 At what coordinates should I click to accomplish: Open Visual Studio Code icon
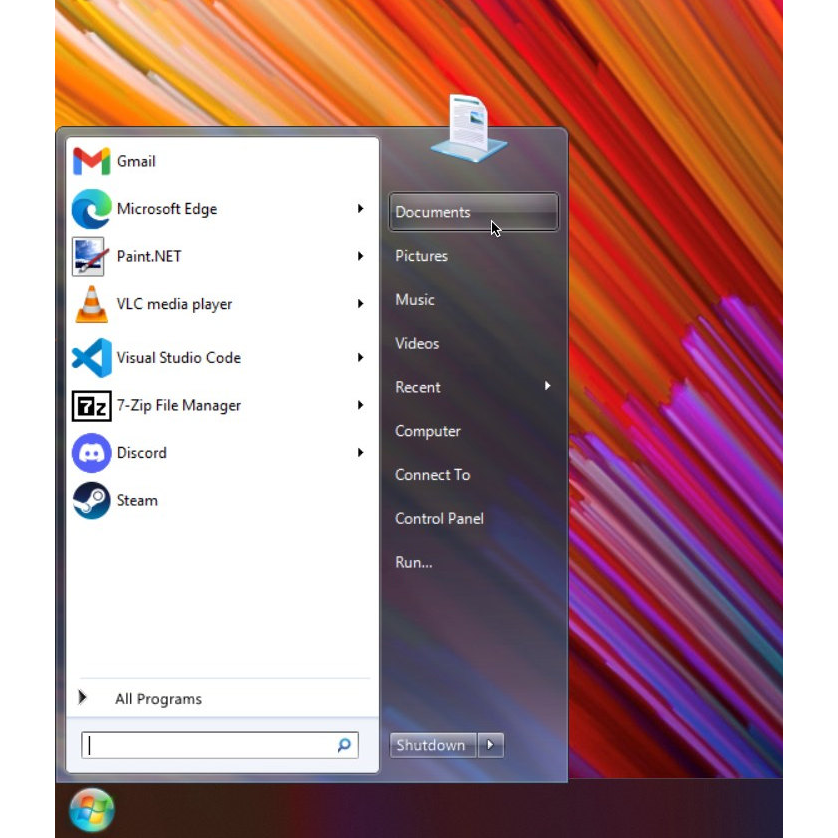coord(91,358)
